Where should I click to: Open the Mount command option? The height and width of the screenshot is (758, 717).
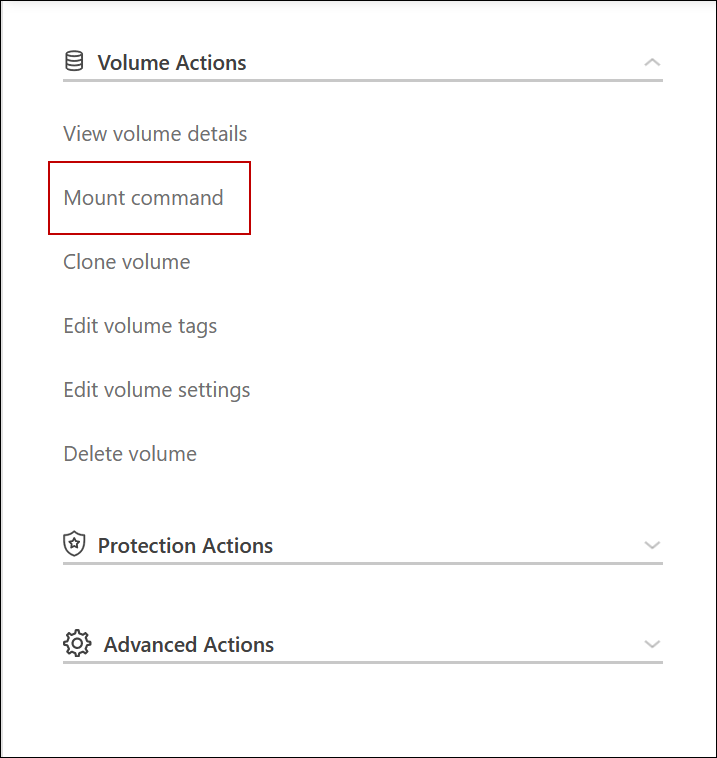144,198
